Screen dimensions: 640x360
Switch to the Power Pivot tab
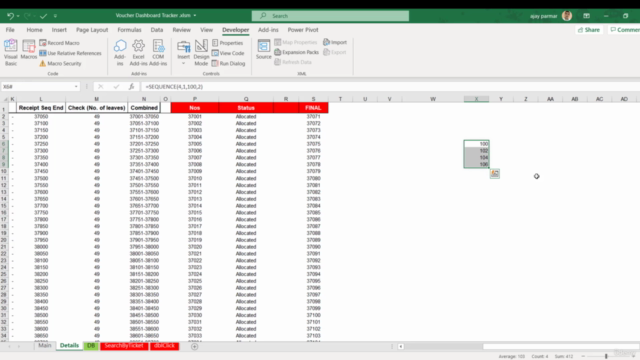coord(303,30)
